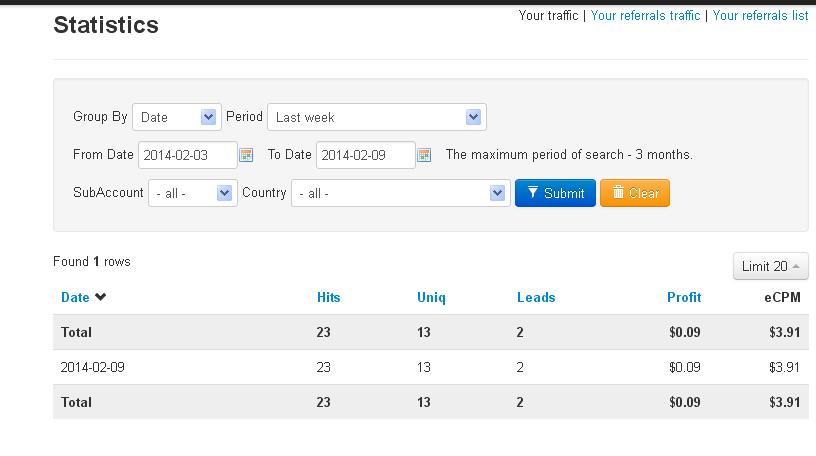
Task: Open the From Date calendar icon
Action: [246, 155]
